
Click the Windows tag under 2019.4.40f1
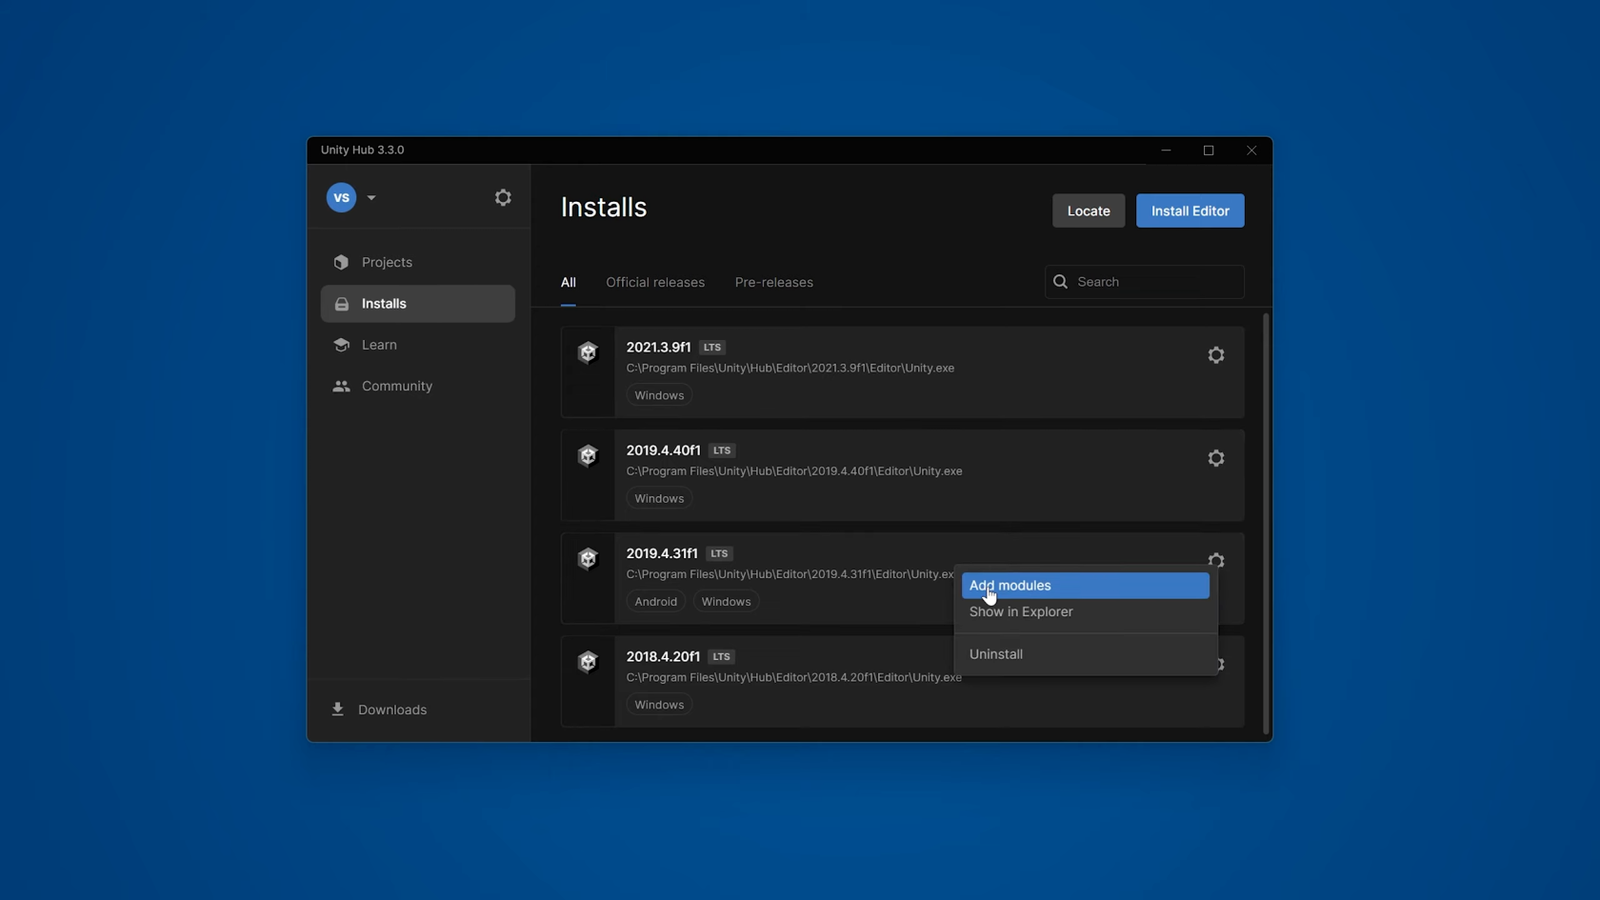(659, 498)
